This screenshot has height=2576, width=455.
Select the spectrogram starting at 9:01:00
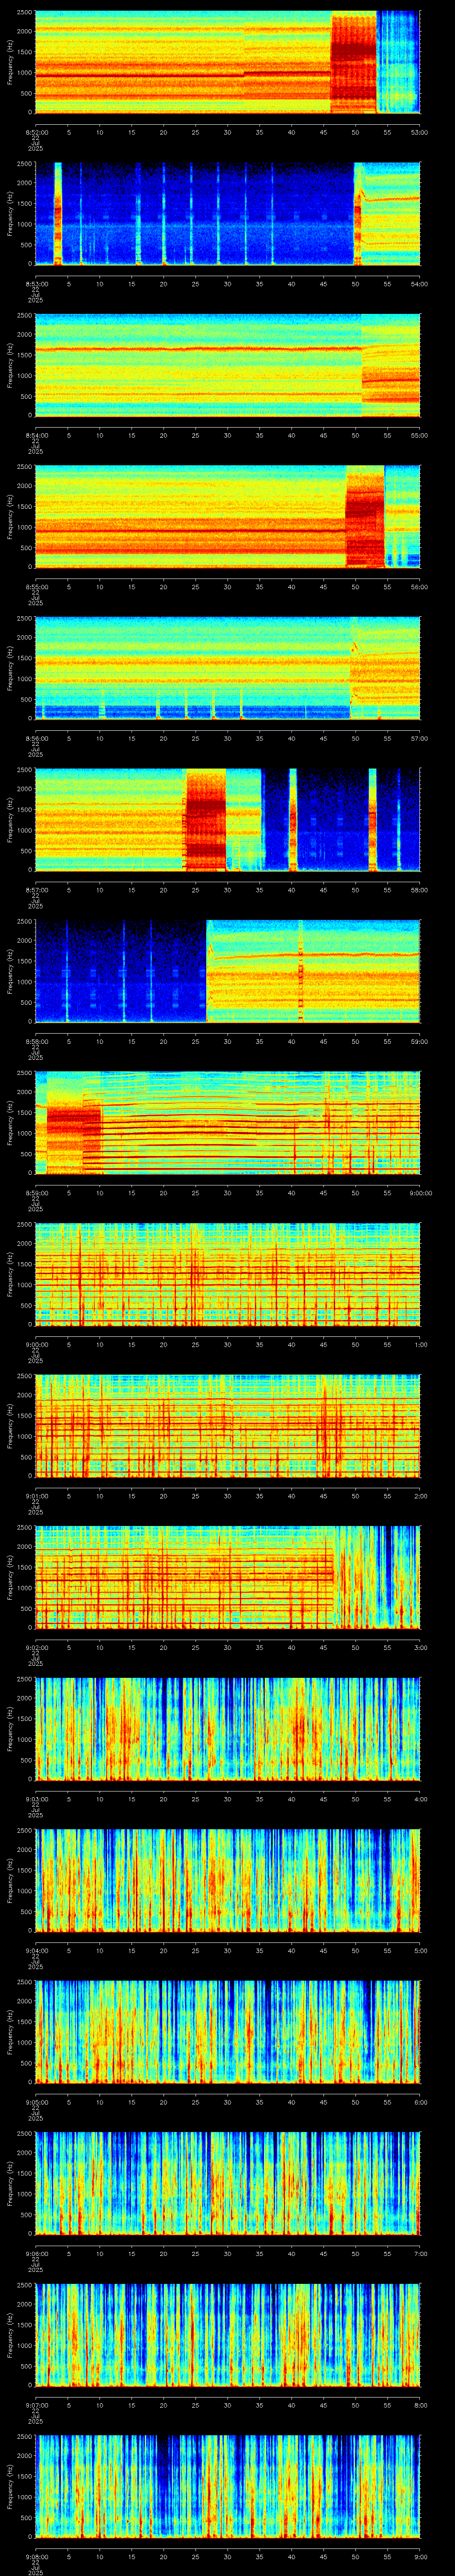227,1425
